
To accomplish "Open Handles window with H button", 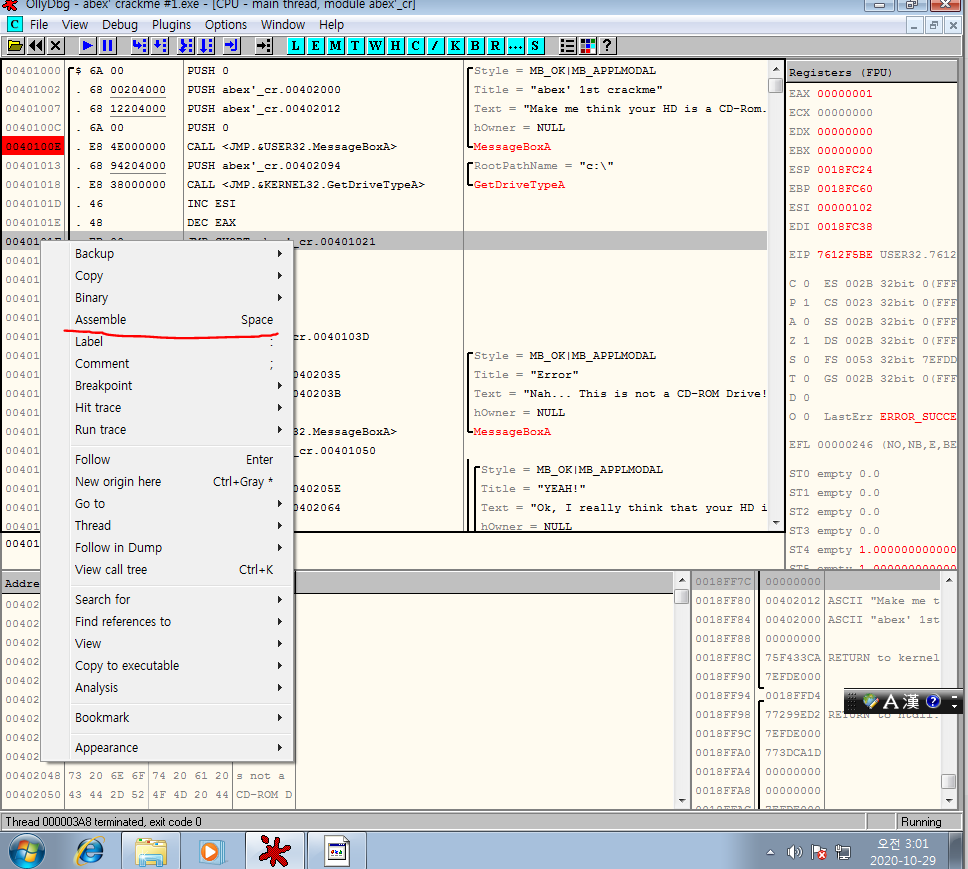I will tap(395, 46).
